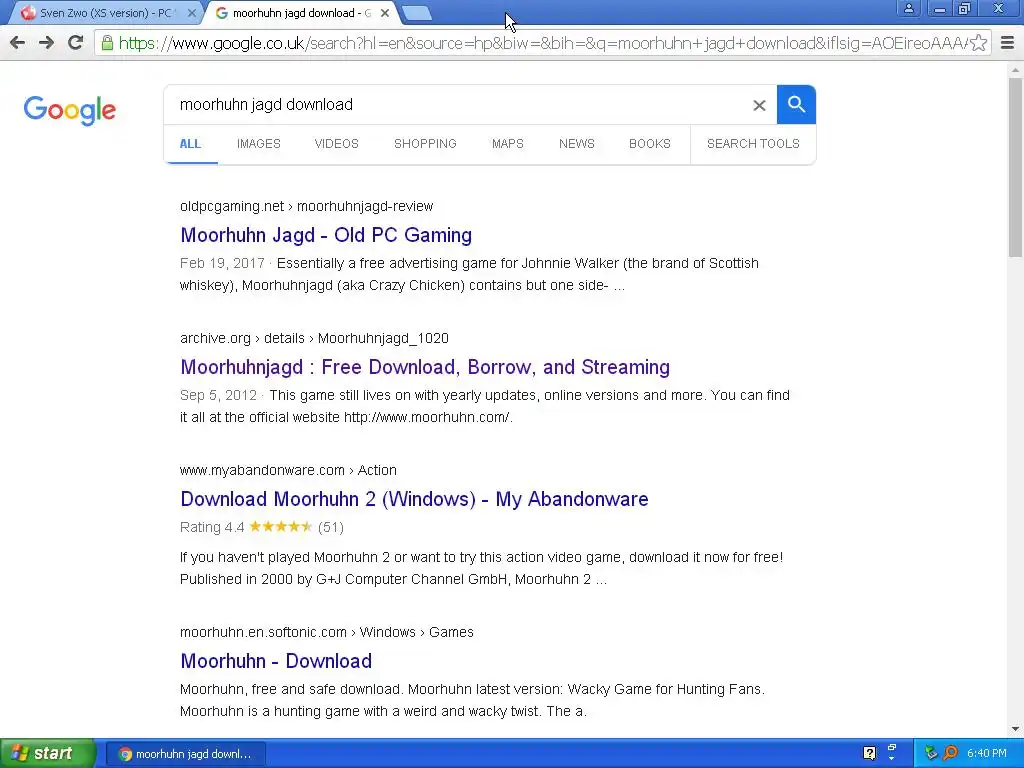This screenshot has width=1024, height=768.
Task: Click the Sep 5, 2012 result date
Action: click(218, 395)
